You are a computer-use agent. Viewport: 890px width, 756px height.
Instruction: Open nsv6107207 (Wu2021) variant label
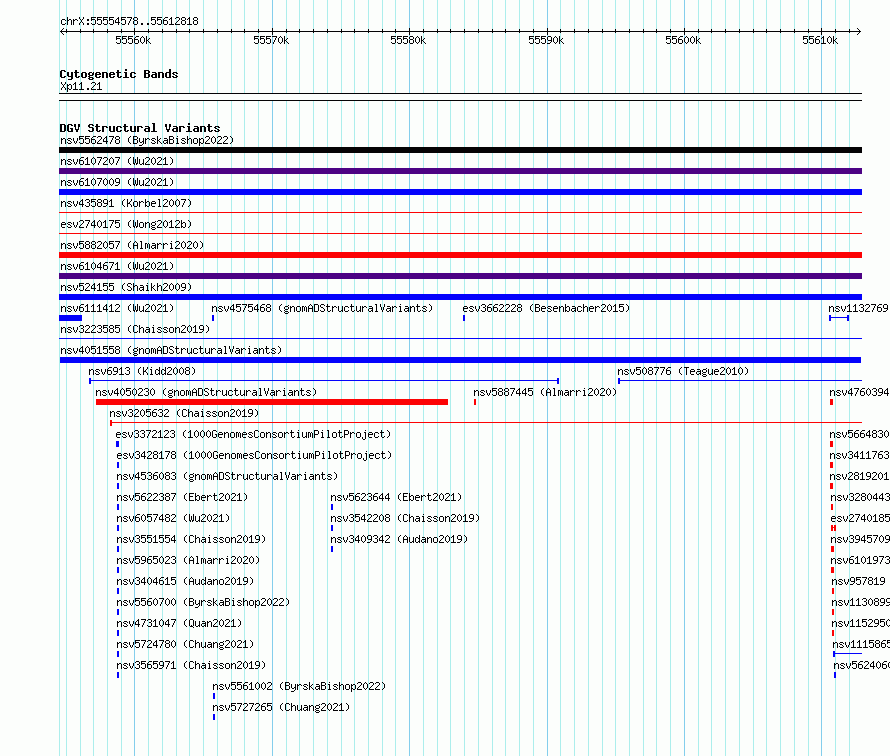point(117,161)
